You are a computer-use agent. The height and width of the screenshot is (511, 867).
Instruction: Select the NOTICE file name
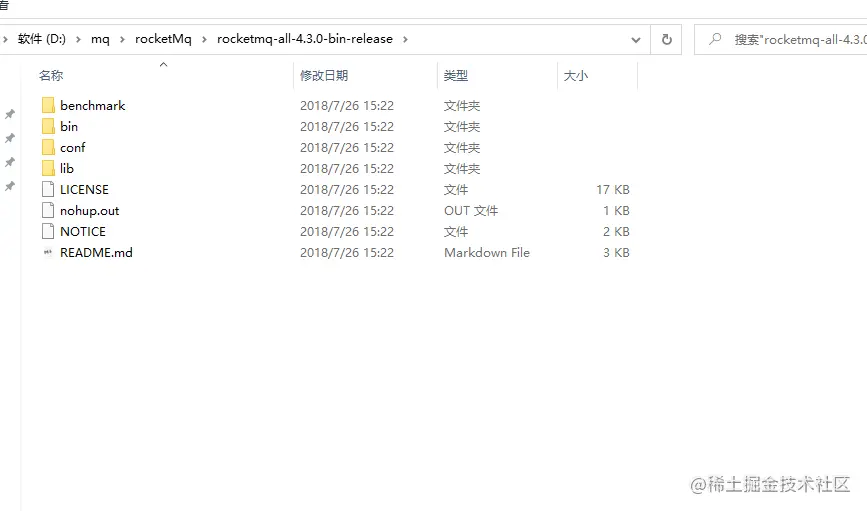(83, 231)
